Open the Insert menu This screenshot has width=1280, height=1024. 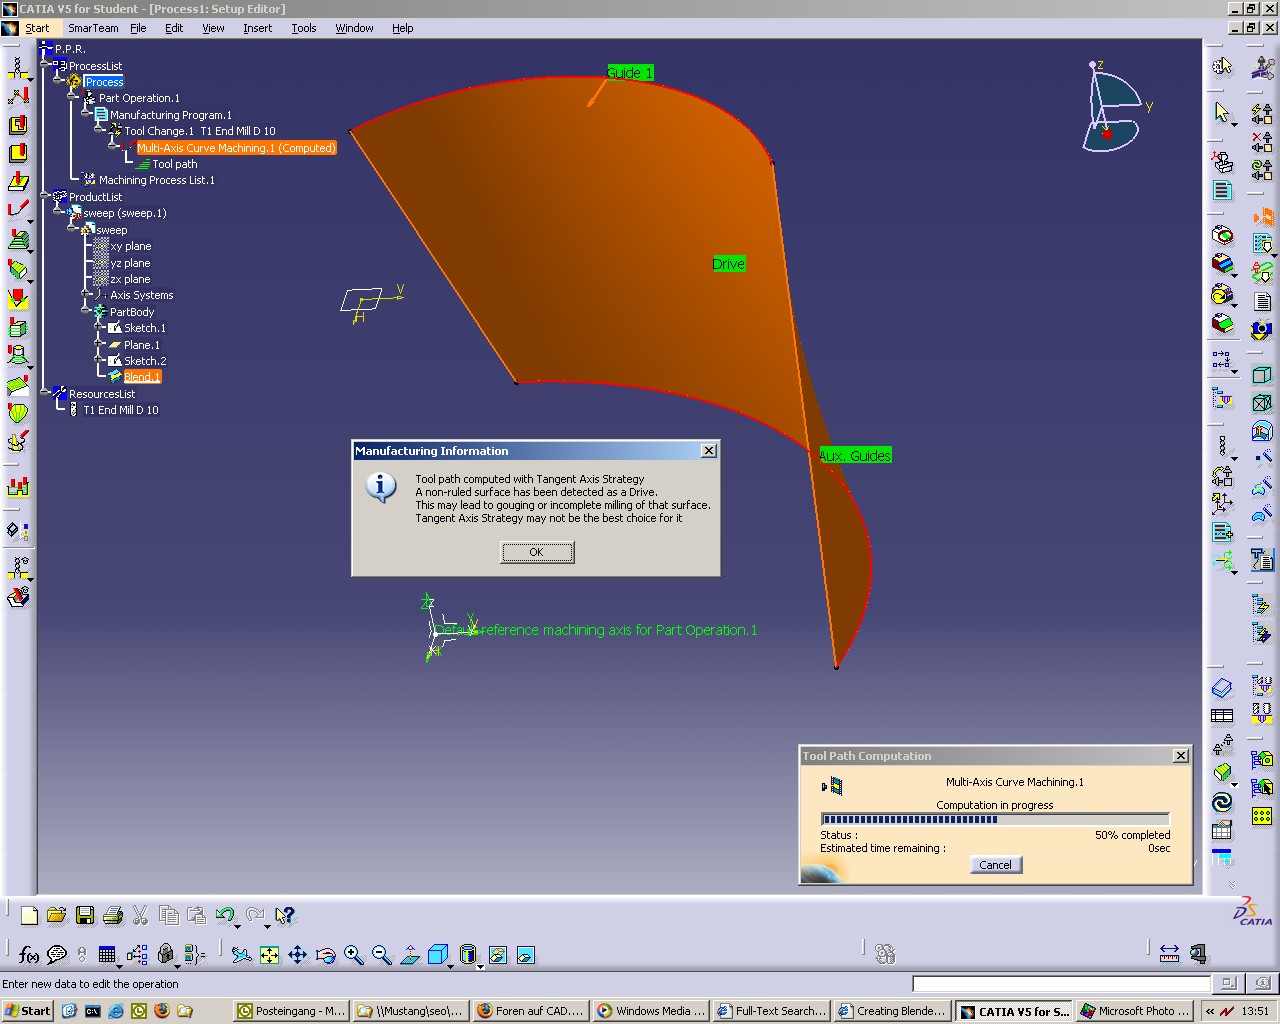pos(257,28)
